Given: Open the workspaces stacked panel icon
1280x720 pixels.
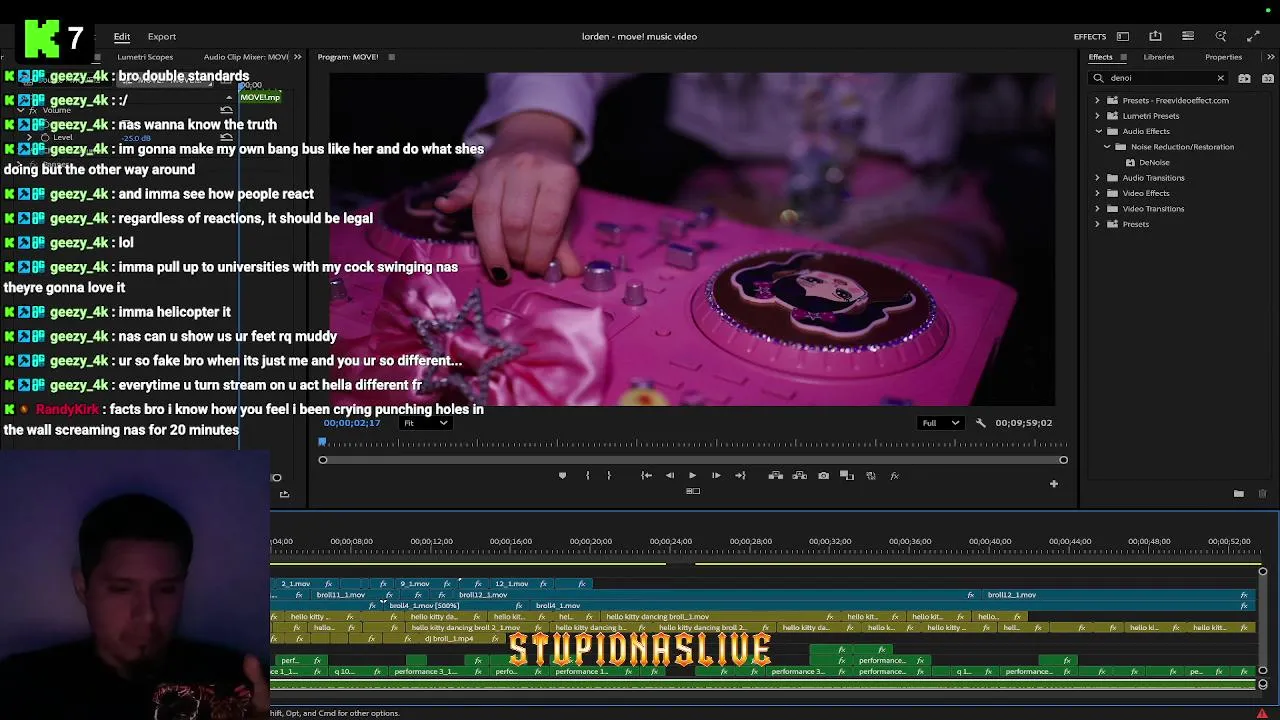Looking at the screenshot, I should 1188,36.
